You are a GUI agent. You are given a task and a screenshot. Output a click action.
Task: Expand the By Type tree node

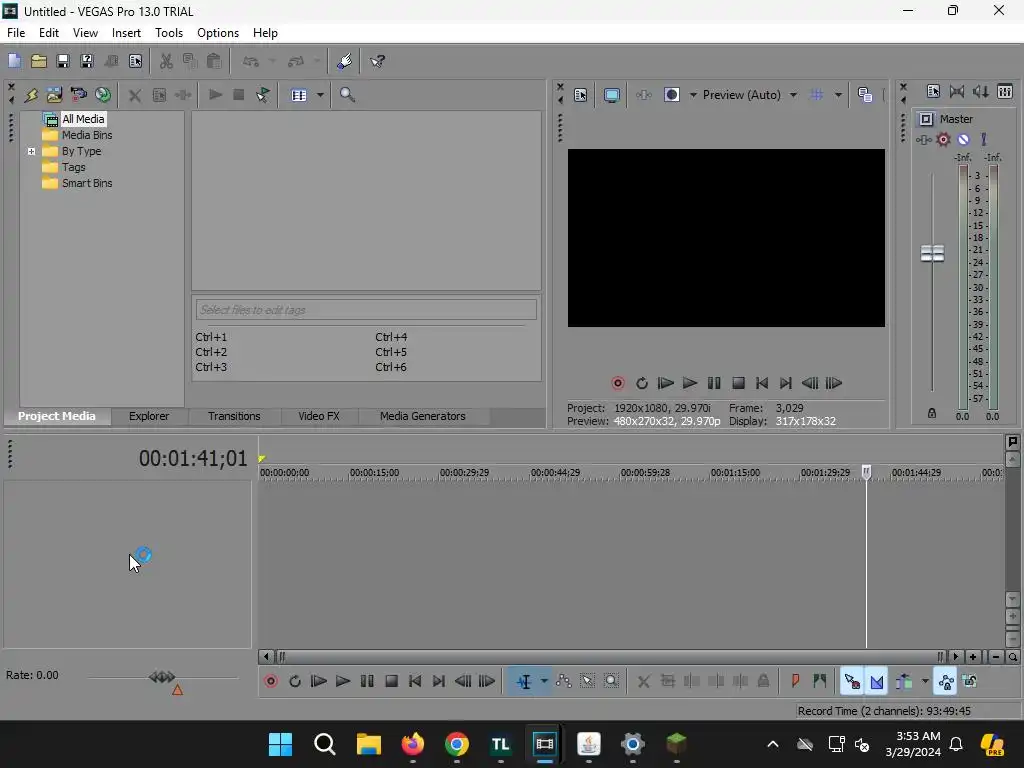pyautogui.click(x=31, y=152)
